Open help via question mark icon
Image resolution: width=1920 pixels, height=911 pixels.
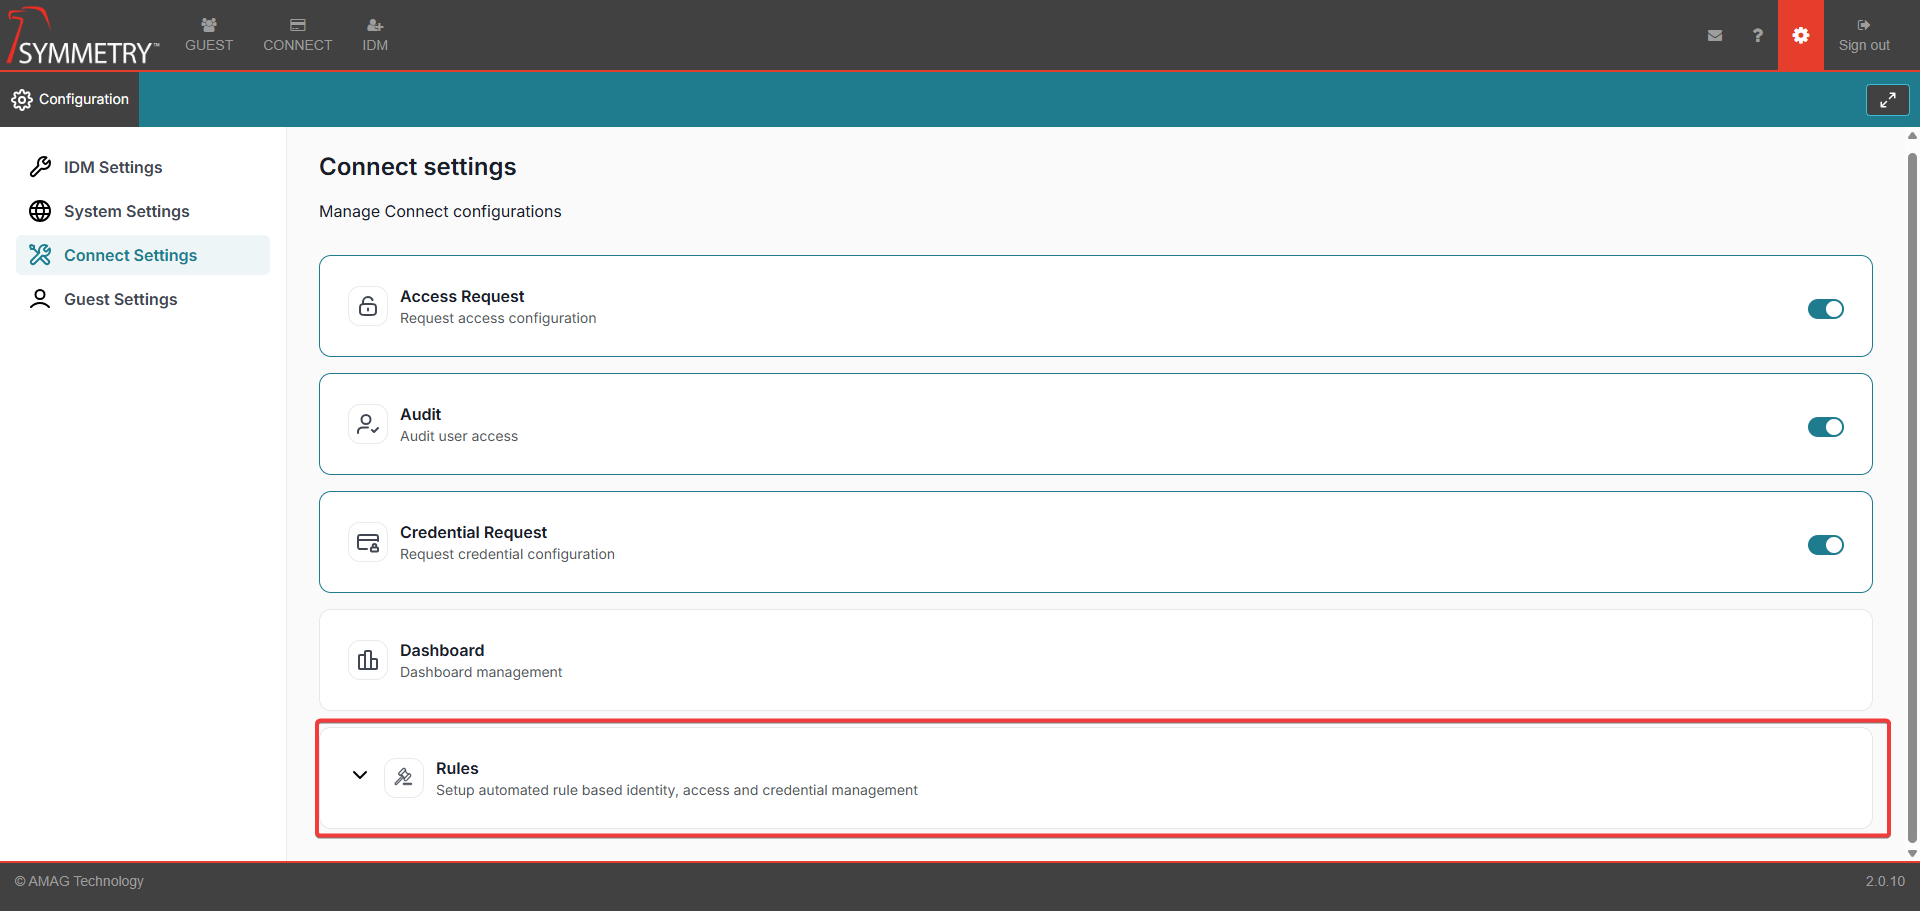click(1757, 35)
